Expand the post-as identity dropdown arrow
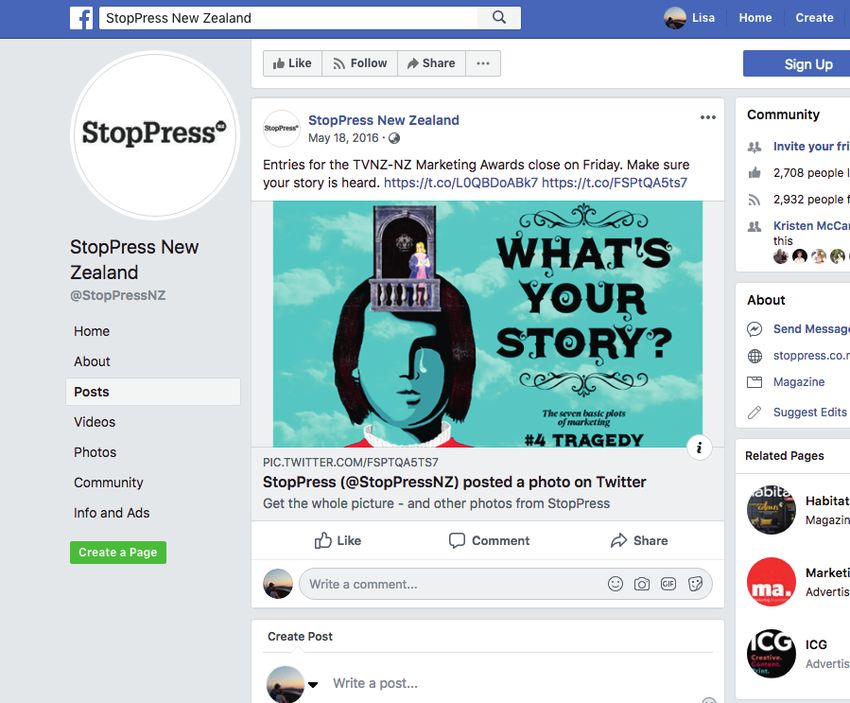Viewport: 850px width, 703px height. tap(313, 685)
